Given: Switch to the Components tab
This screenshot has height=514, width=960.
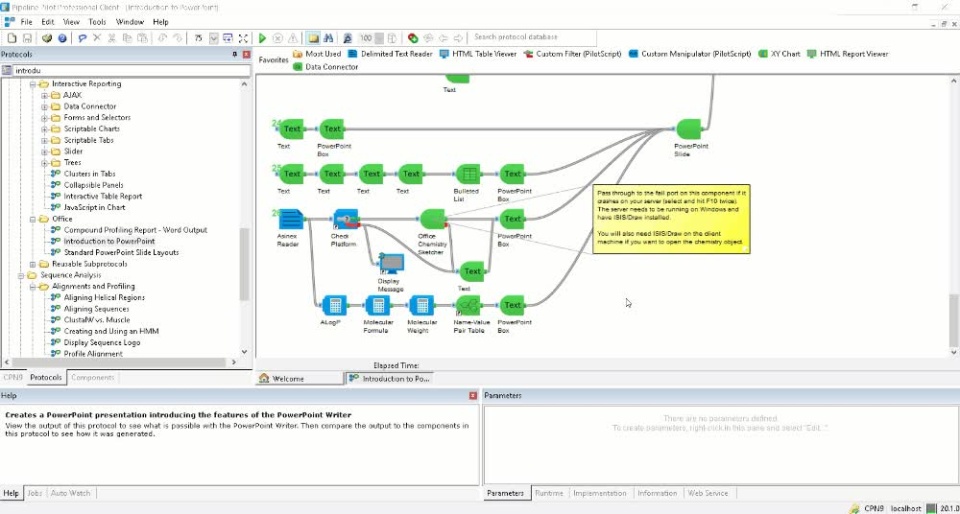Looking at the screenshot, I should click(x=92, y=378).
